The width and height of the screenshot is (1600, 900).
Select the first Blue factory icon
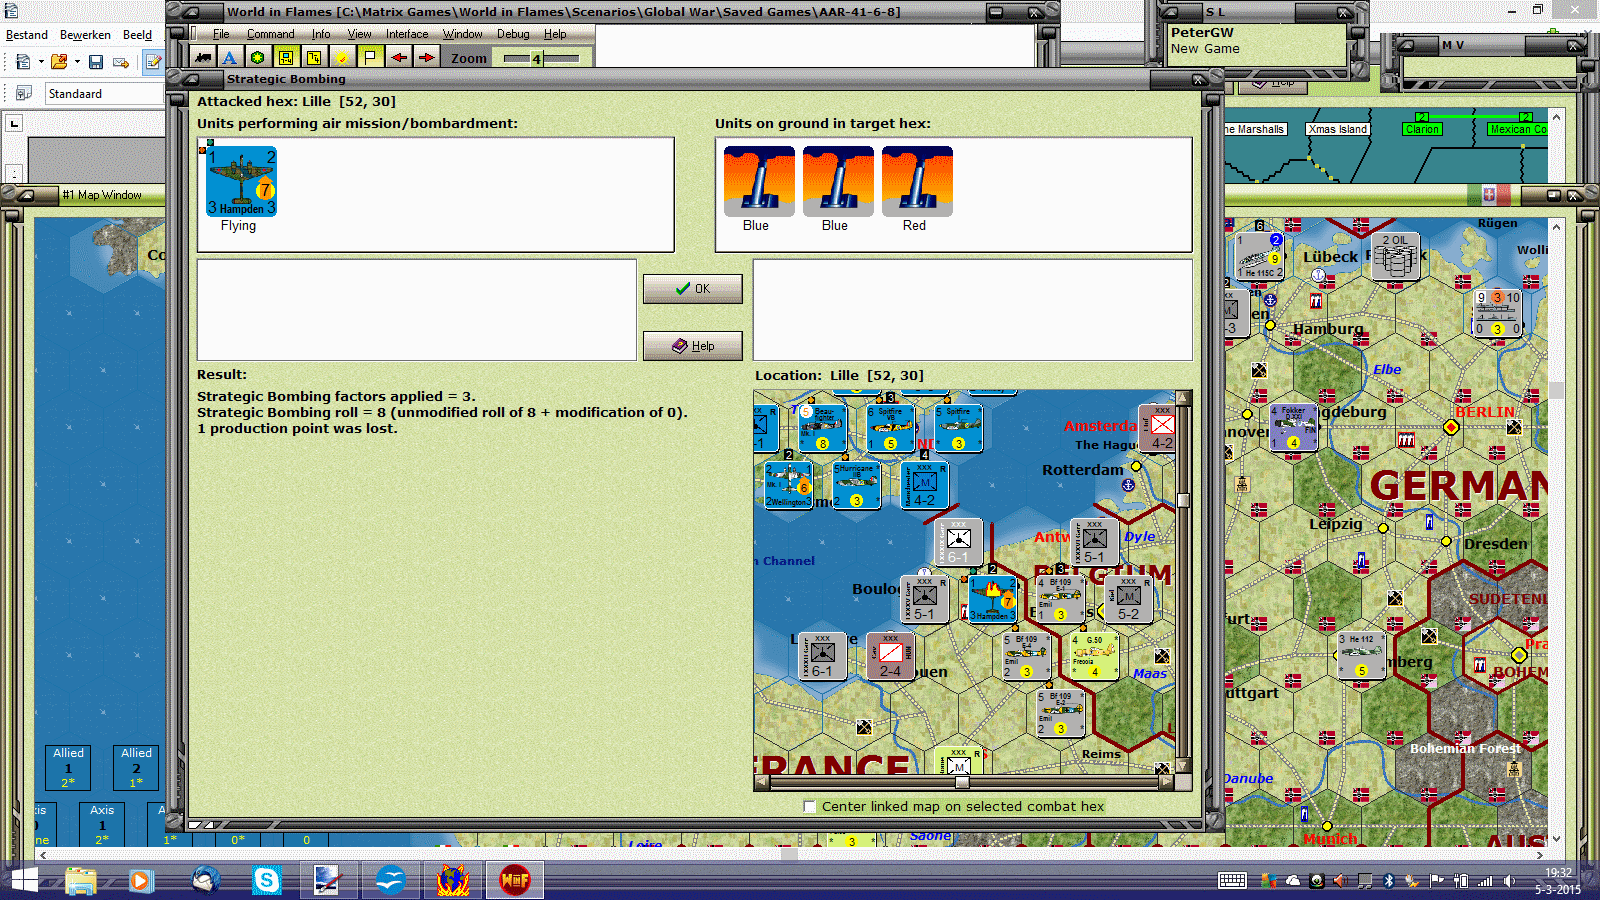point(759,181)
